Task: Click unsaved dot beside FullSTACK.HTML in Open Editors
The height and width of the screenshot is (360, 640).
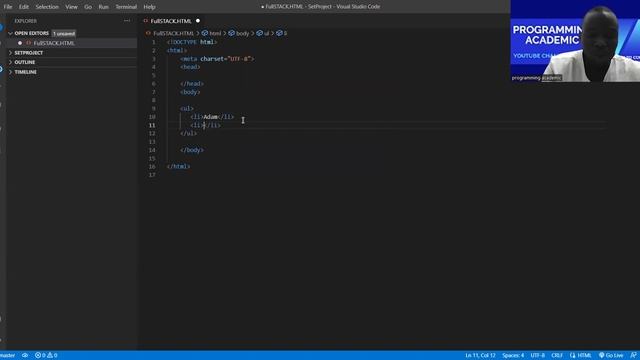Action: (x=20, y=43)
